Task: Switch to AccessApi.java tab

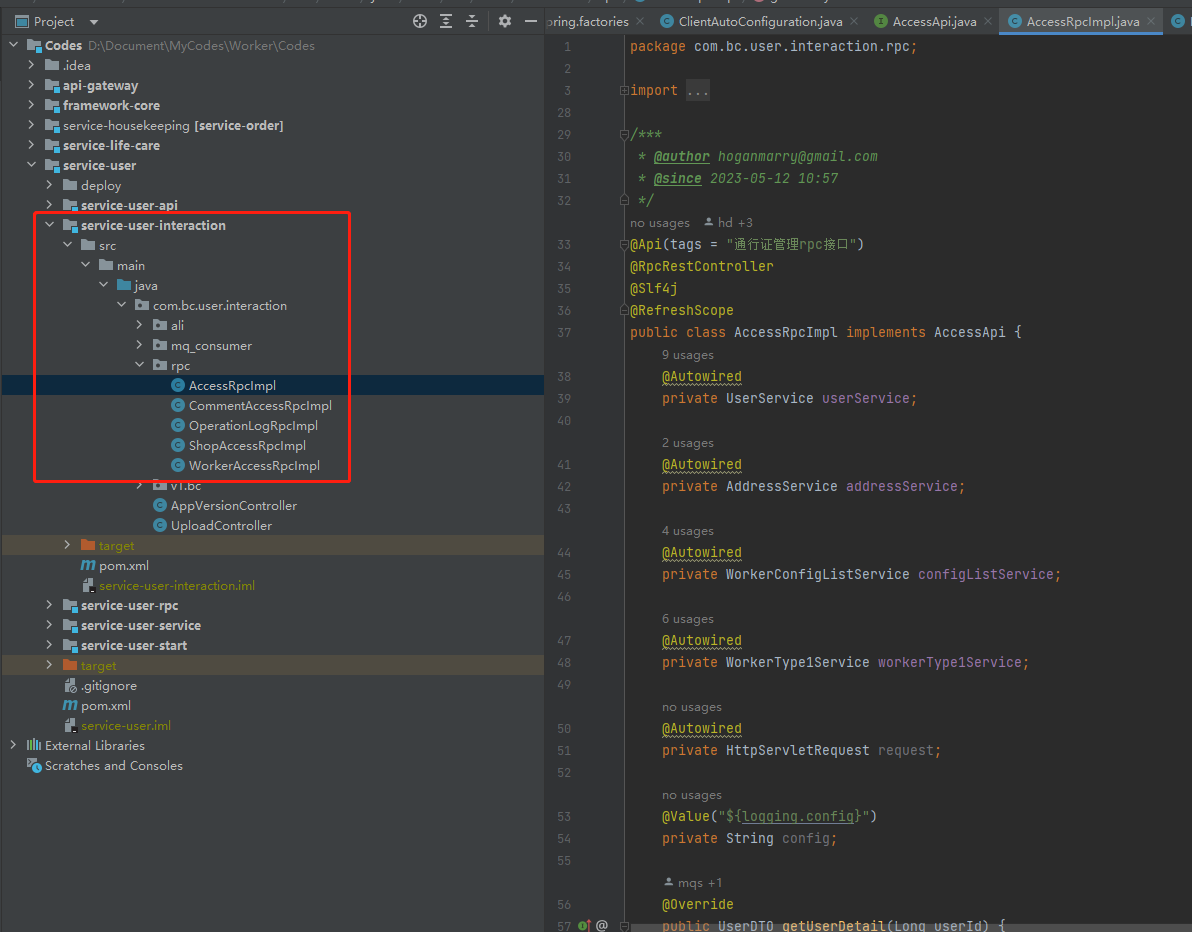Action: (x=934, y=21)
